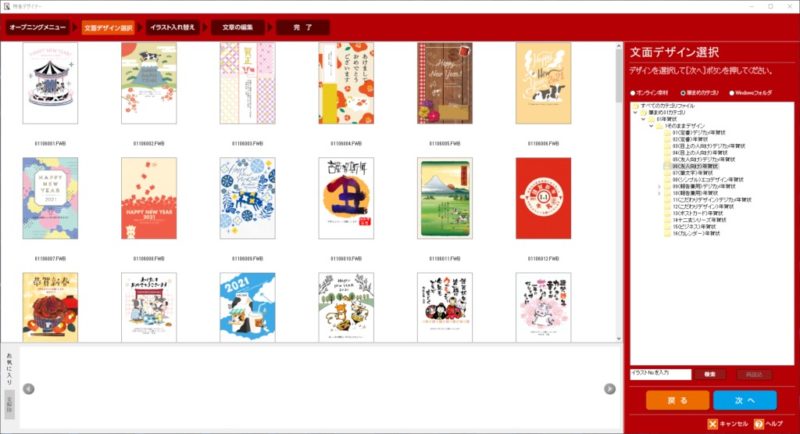Viewport: 800px width, 434px height.
Task: Click the right arrow in favorites strip
Action: (610, 389)
